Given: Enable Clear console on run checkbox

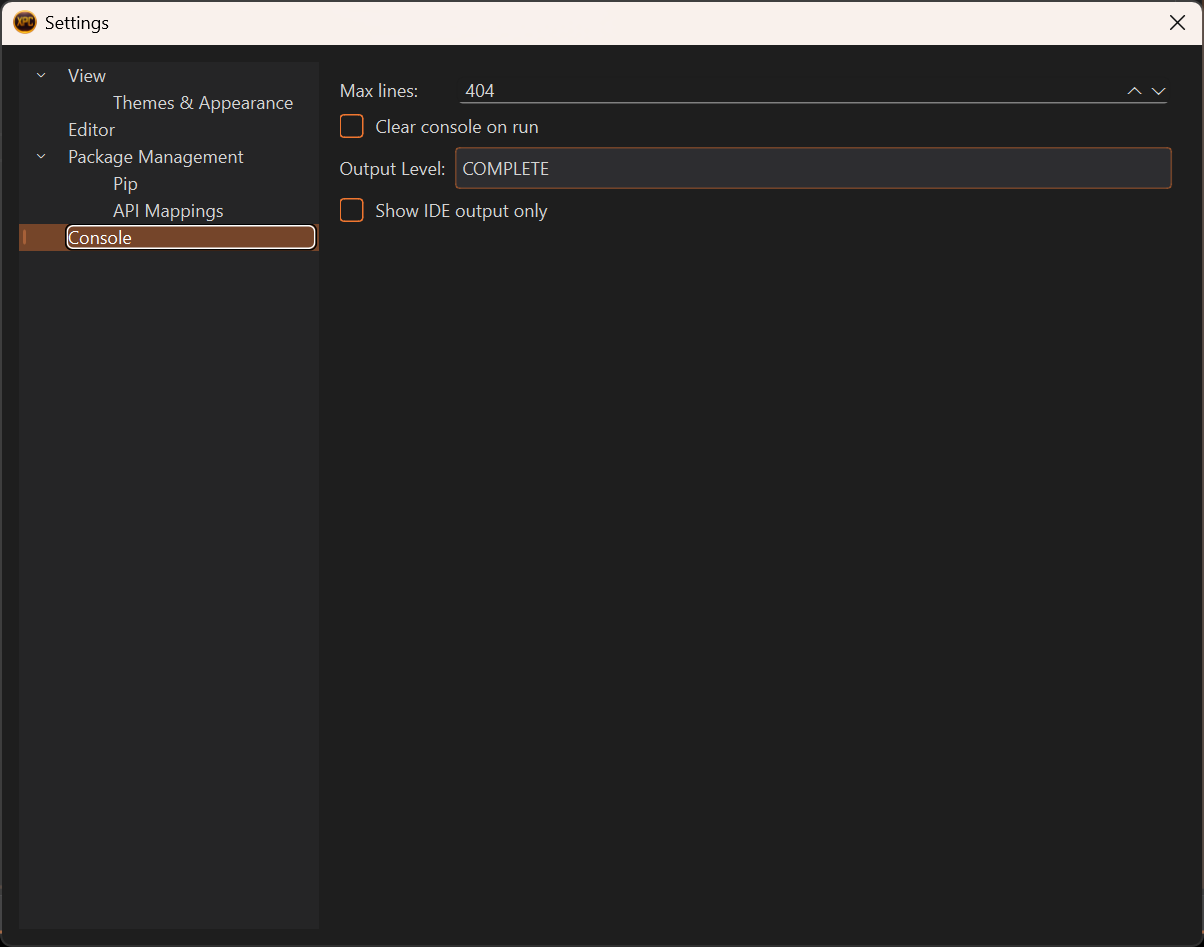Looking at the screenshot, I should 352,127.
